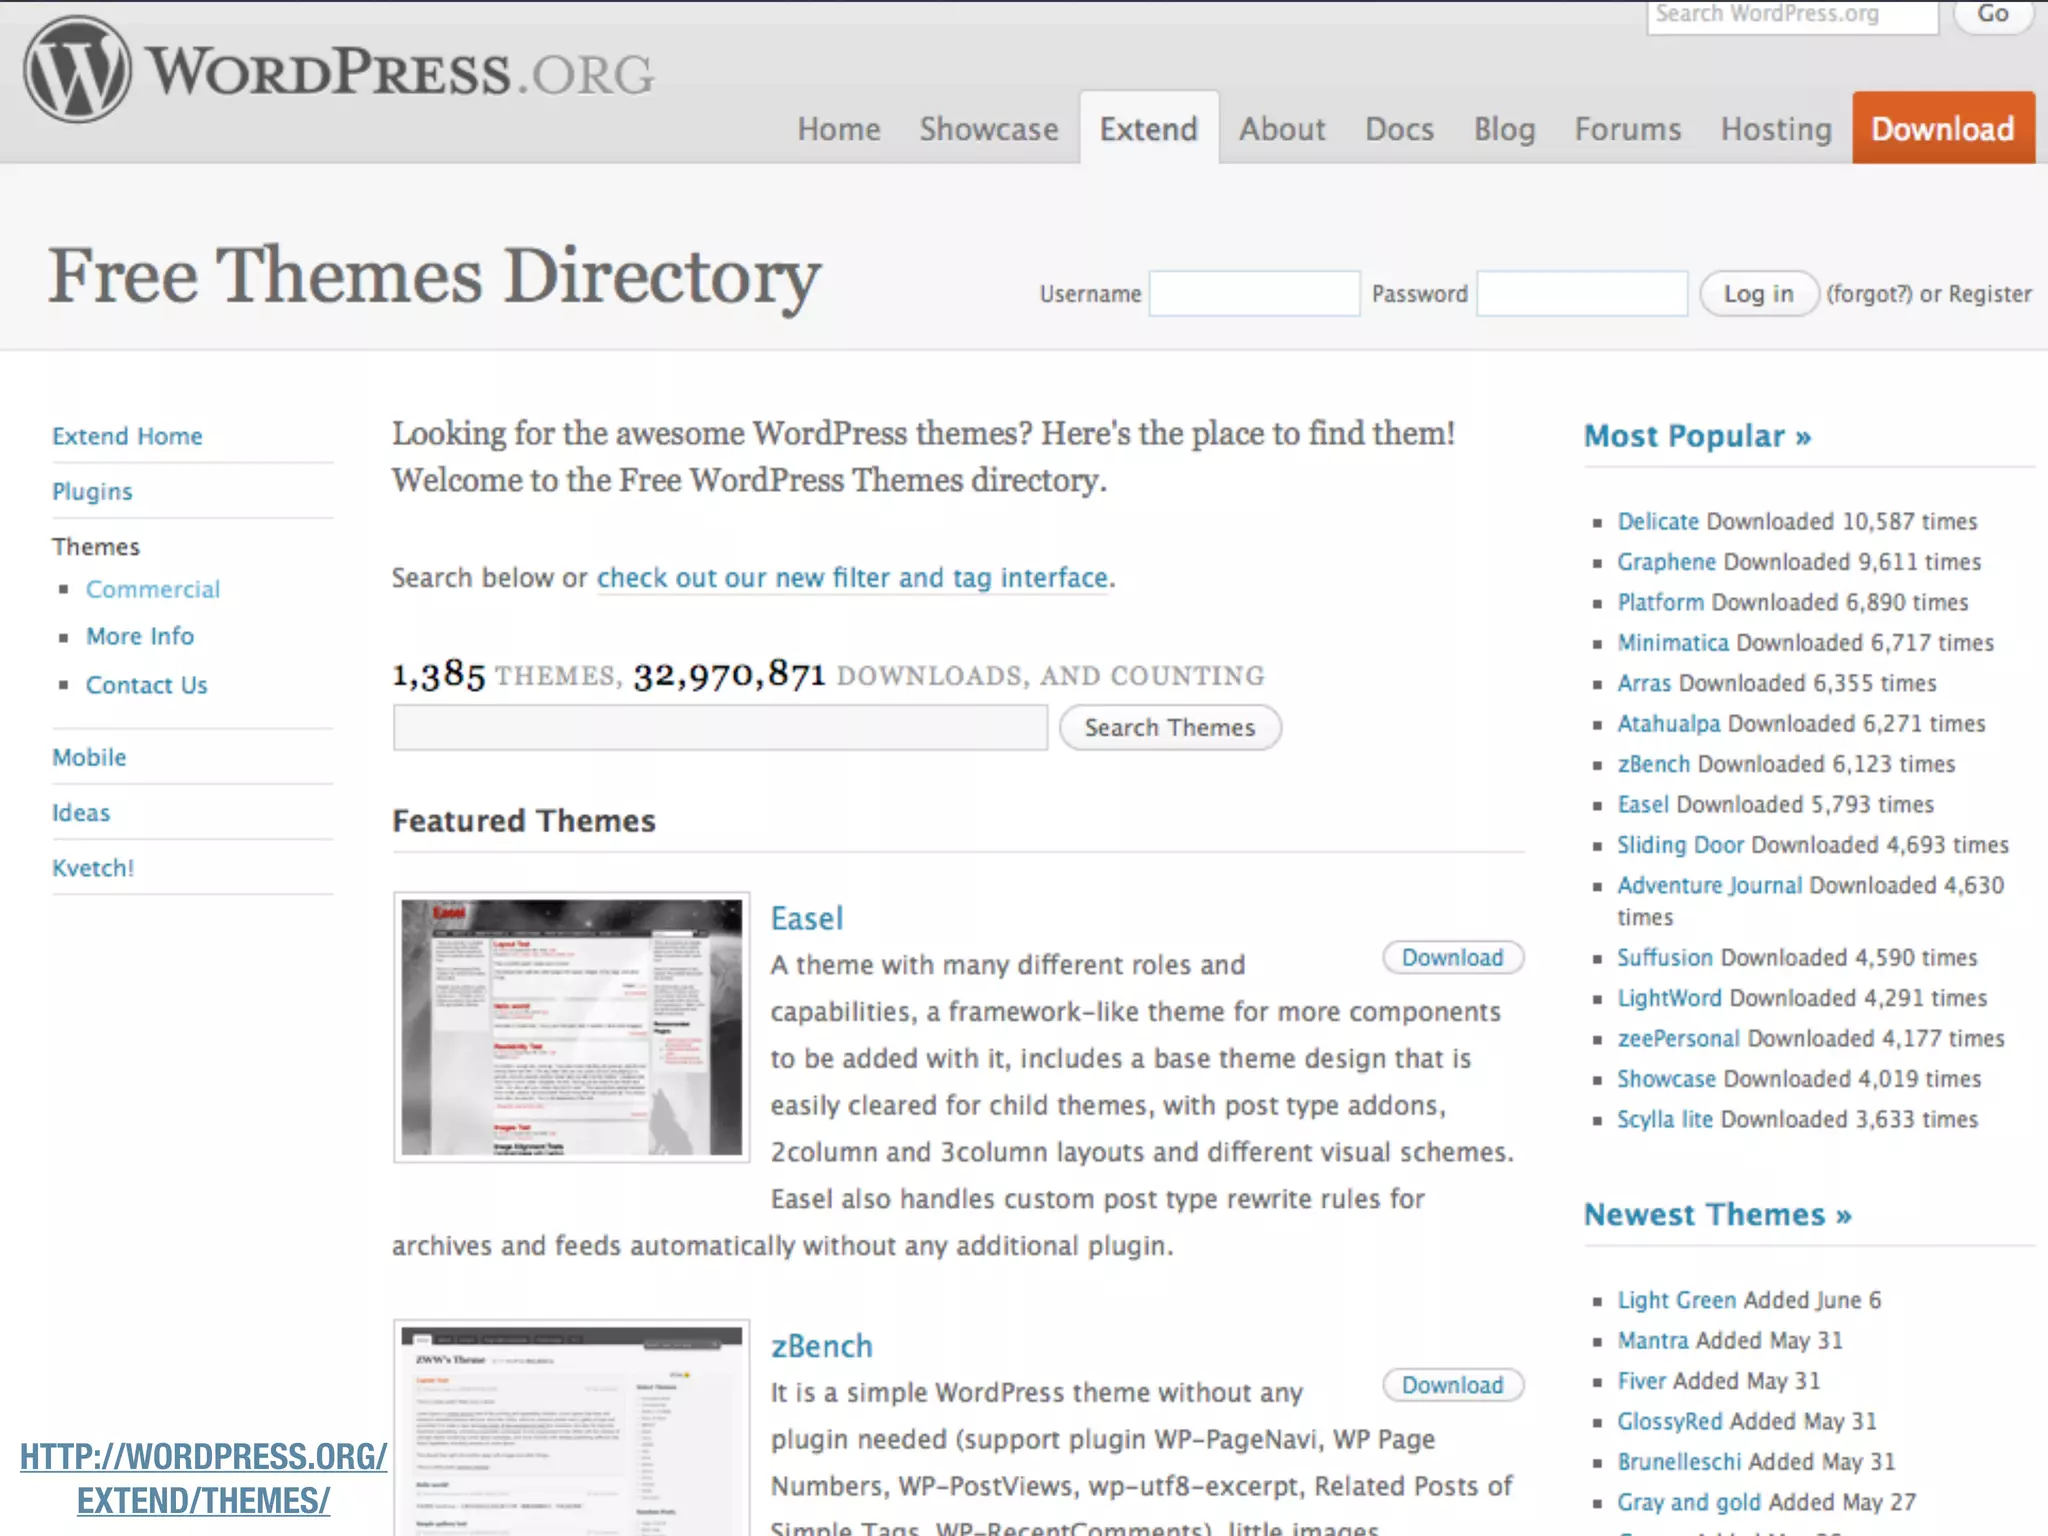Click the Go search button
2048x1536 pixels.
pyautogui.click(x=1992, y=15)
